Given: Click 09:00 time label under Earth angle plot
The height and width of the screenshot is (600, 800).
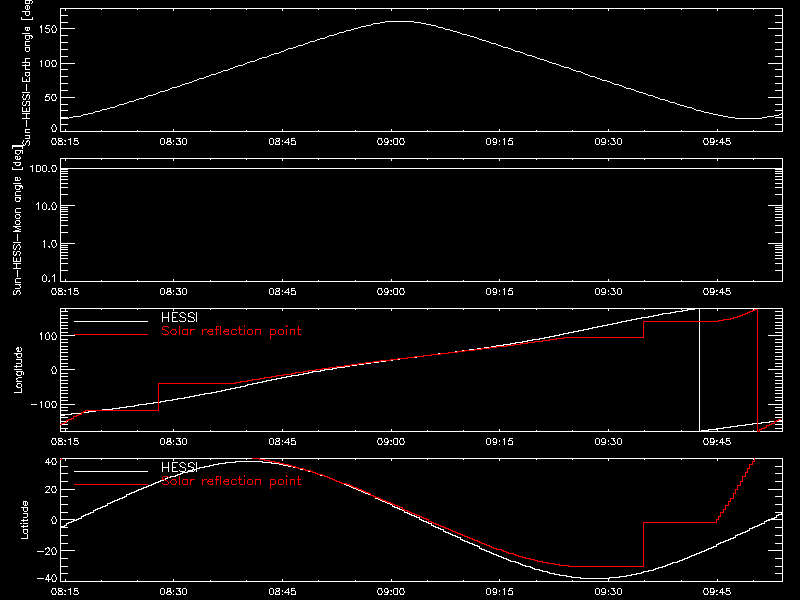Looking at the screenshot, I should click(x=391, y=141).
